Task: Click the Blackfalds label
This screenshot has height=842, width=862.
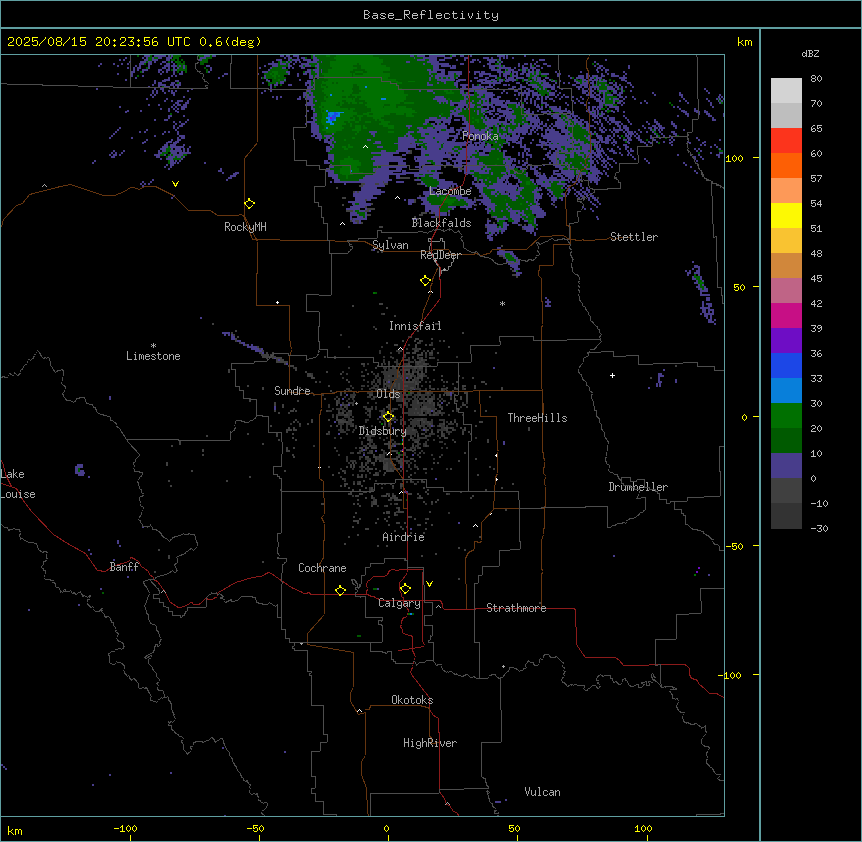Action: [x=441, y=223]
